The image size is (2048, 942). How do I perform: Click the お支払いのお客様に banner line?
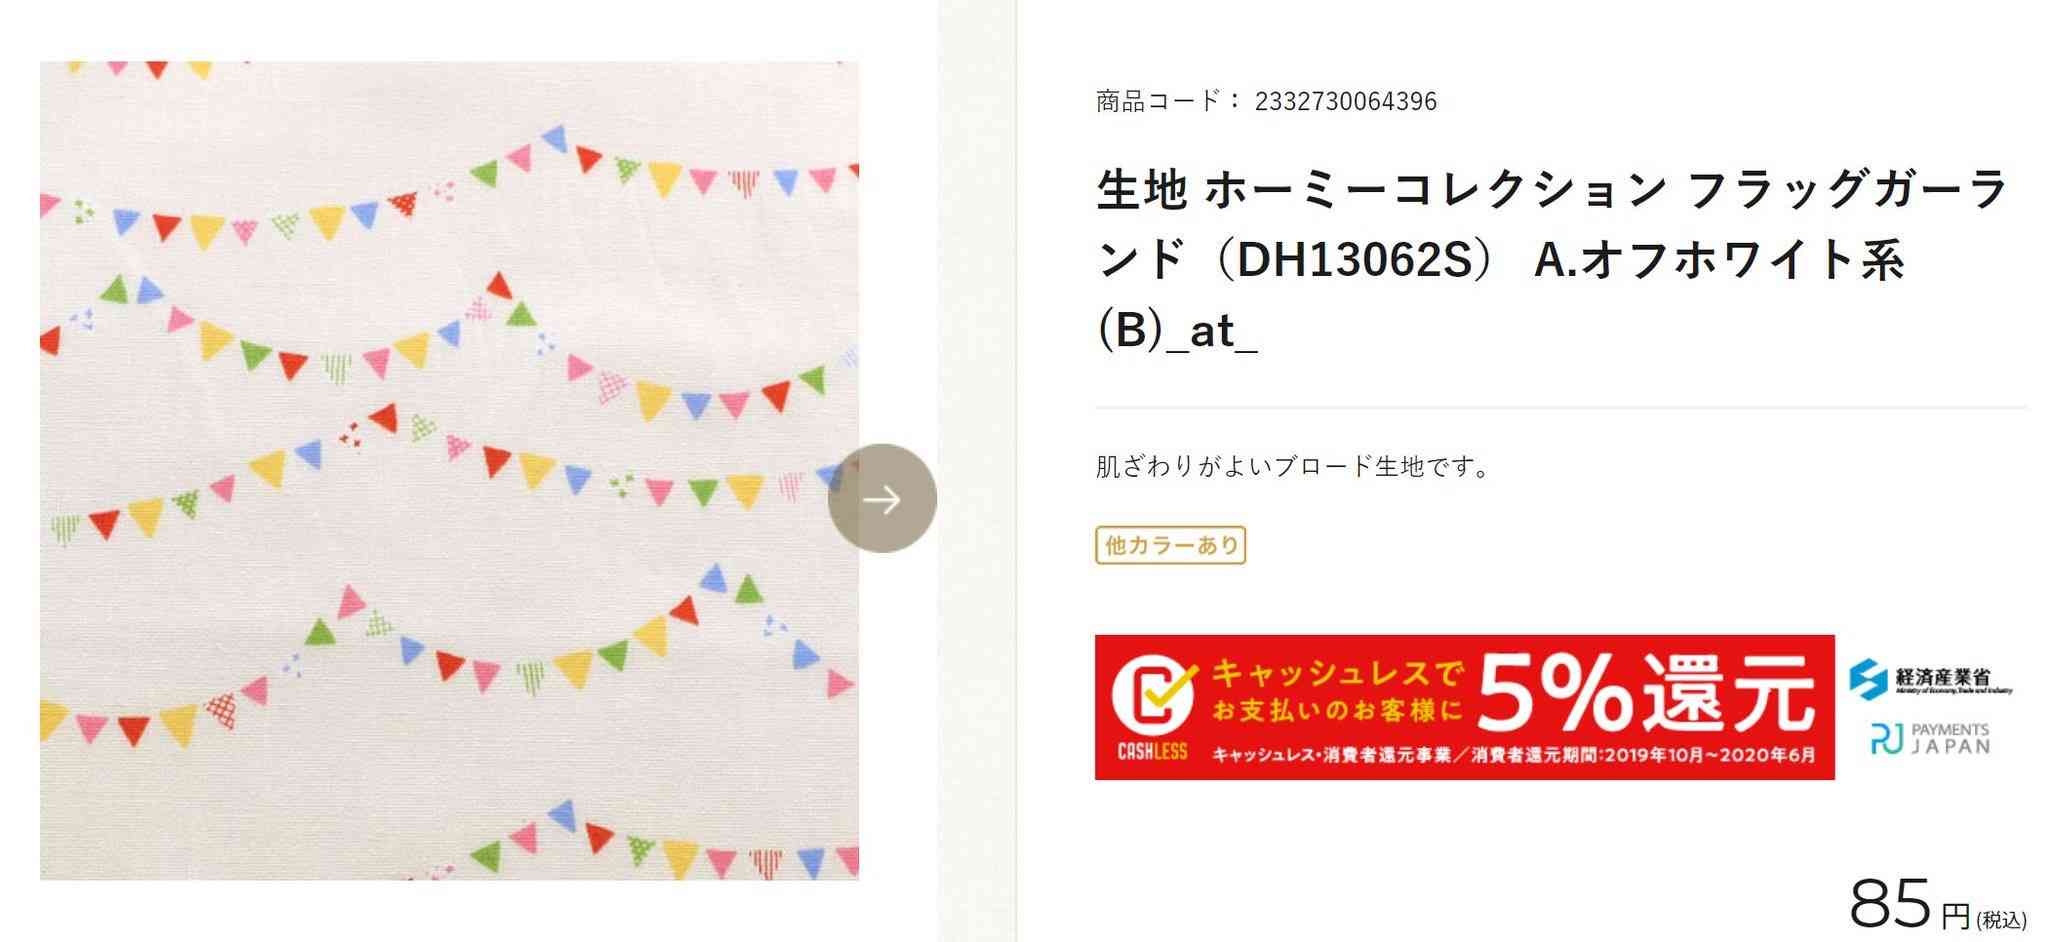point(1337,711)
